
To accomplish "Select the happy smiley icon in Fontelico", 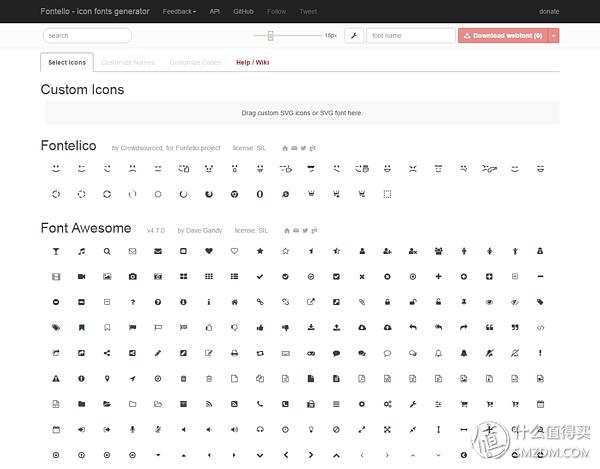I will tap(56, 169).
